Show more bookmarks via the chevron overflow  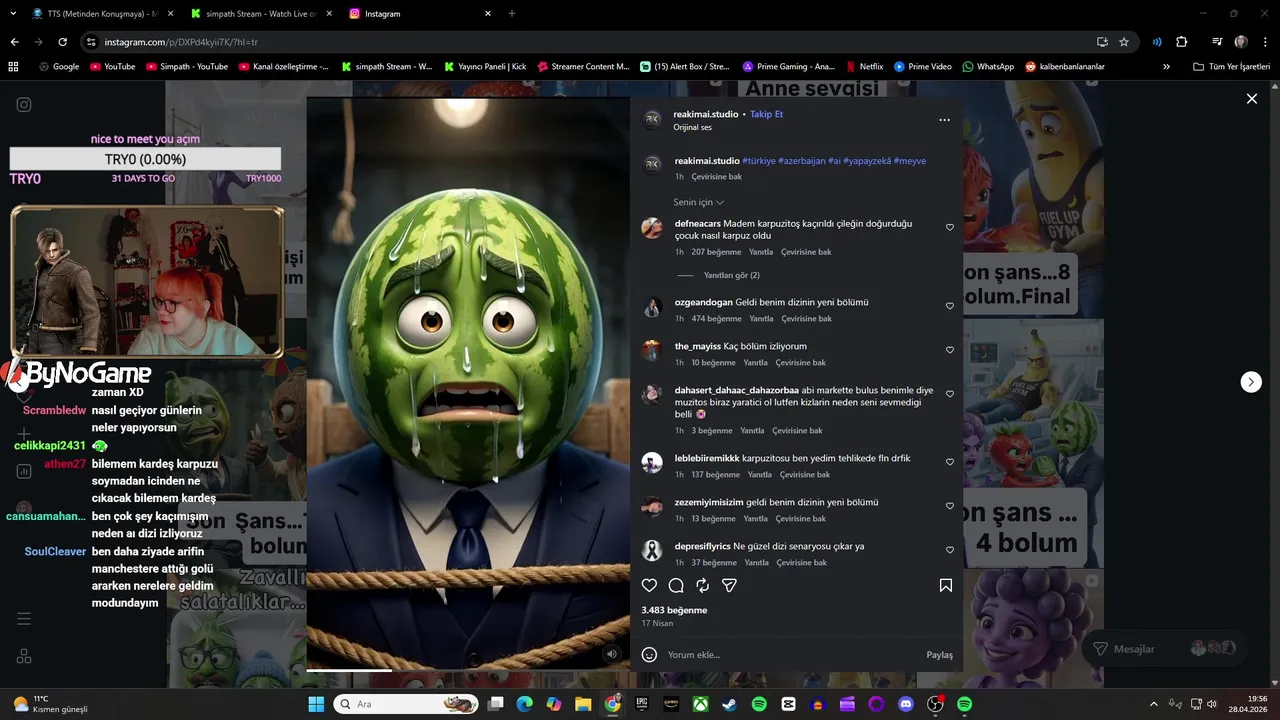point(1166,66)
